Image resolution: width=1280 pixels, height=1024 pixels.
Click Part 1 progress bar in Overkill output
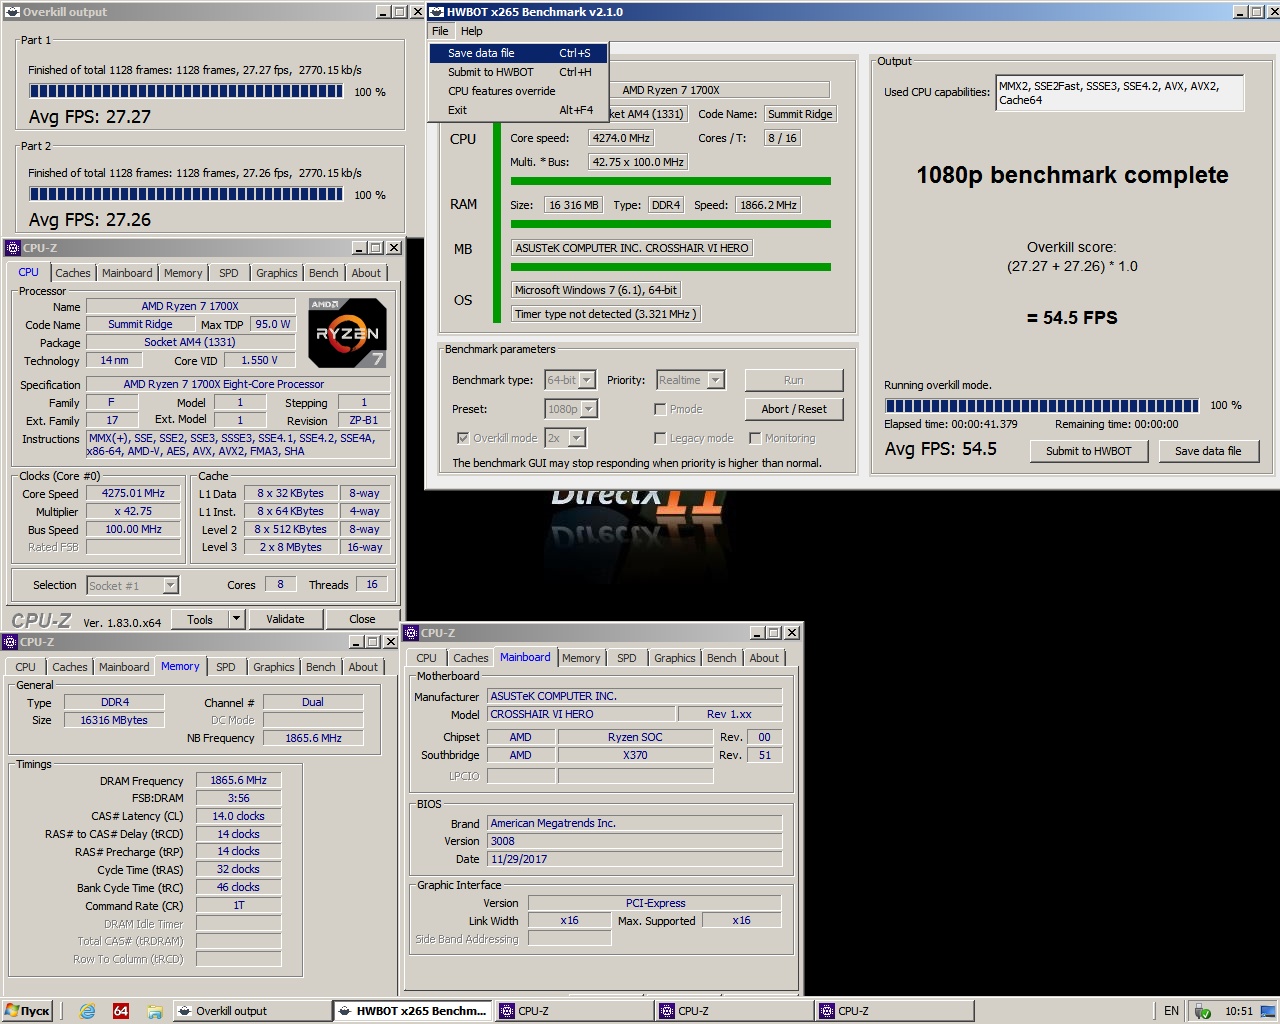(186, 91)
